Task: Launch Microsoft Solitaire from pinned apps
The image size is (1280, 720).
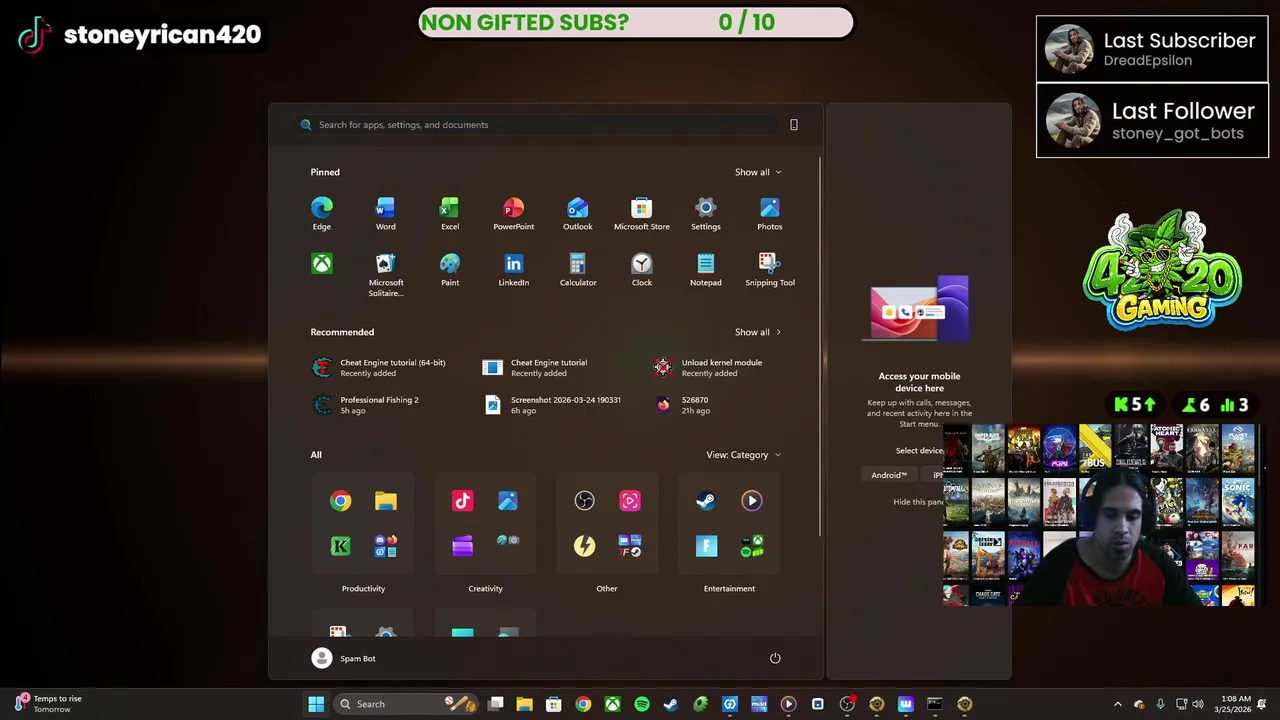Action: point(385,274)
